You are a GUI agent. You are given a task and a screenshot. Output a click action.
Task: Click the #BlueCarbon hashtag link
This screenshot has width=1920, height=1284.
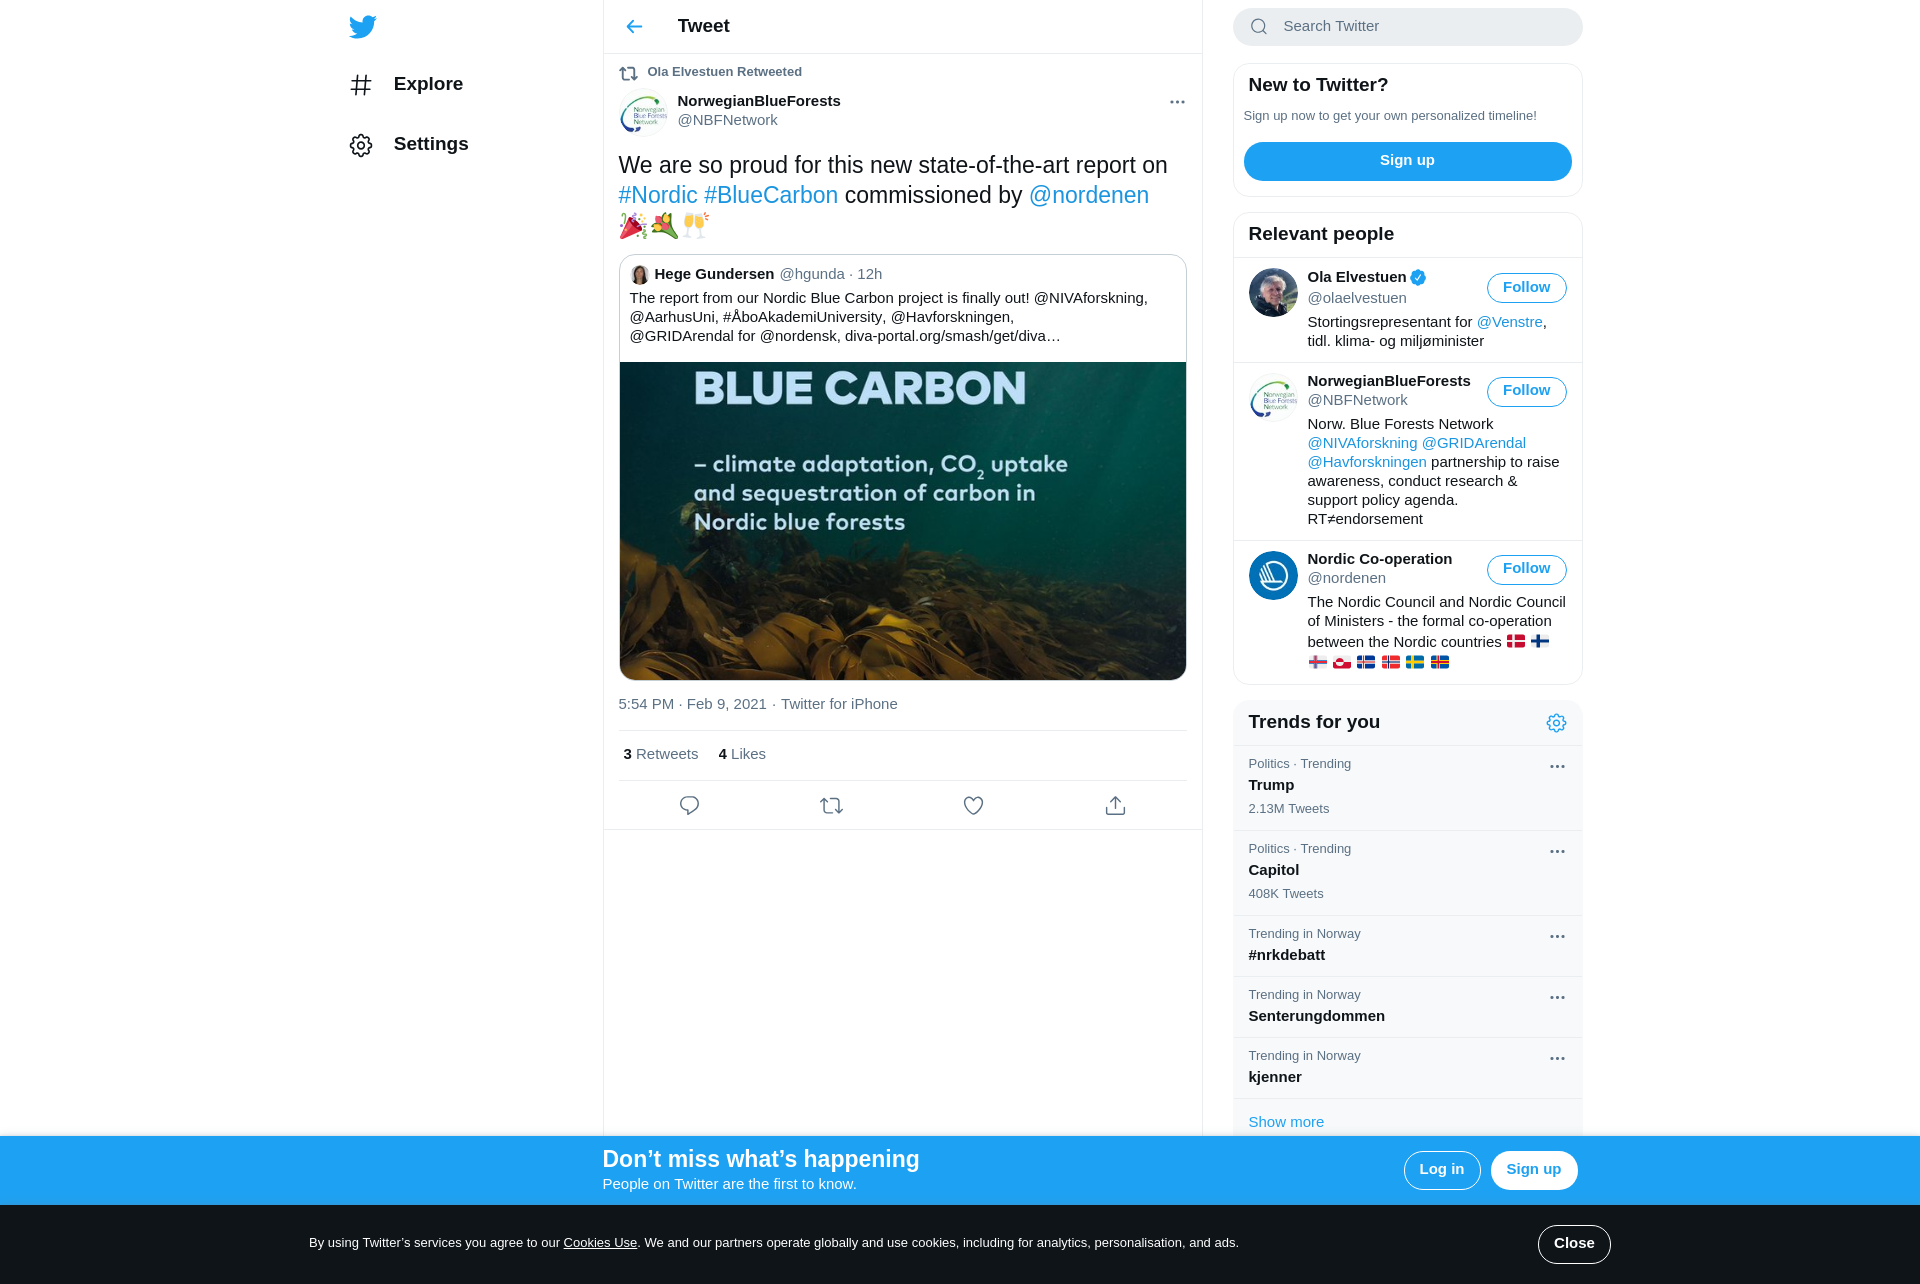(x=771, y=195)
